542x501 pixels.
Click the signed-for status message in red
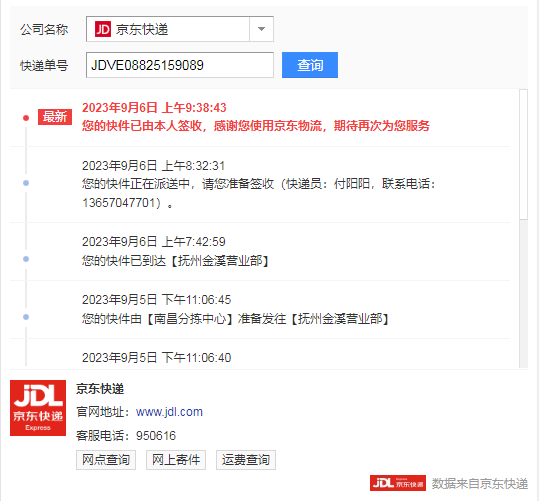pos(256,126)
